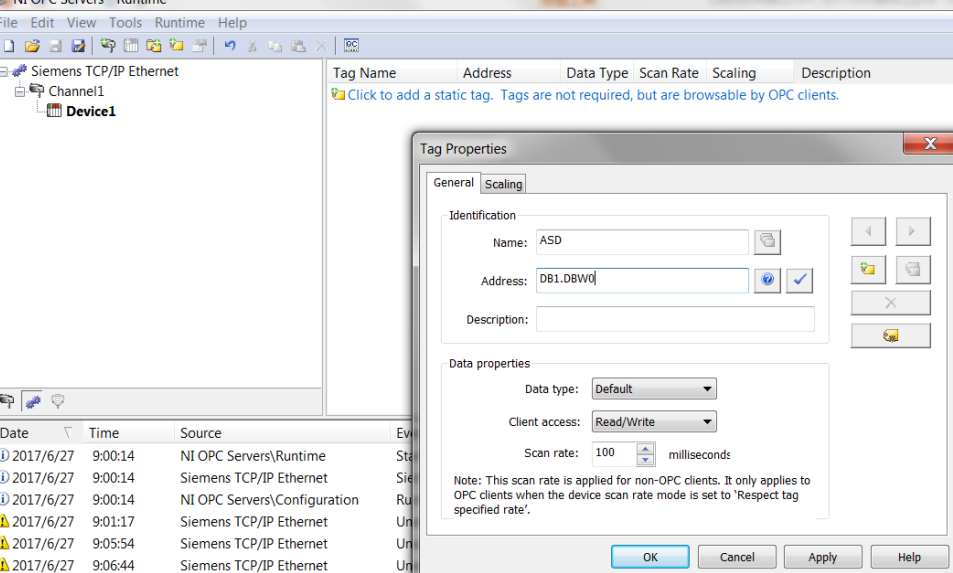Open the Tools menu

[125, 23]
